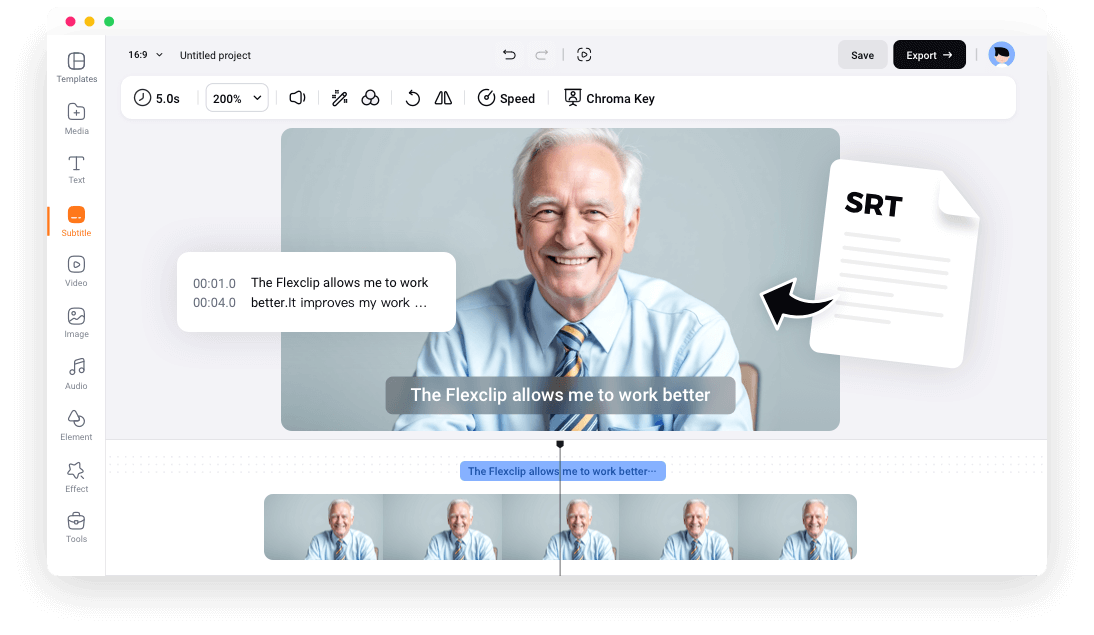This screenshot has width=1094, height=635.
Task: Open the color filters icon
Action: coord(371,98)
